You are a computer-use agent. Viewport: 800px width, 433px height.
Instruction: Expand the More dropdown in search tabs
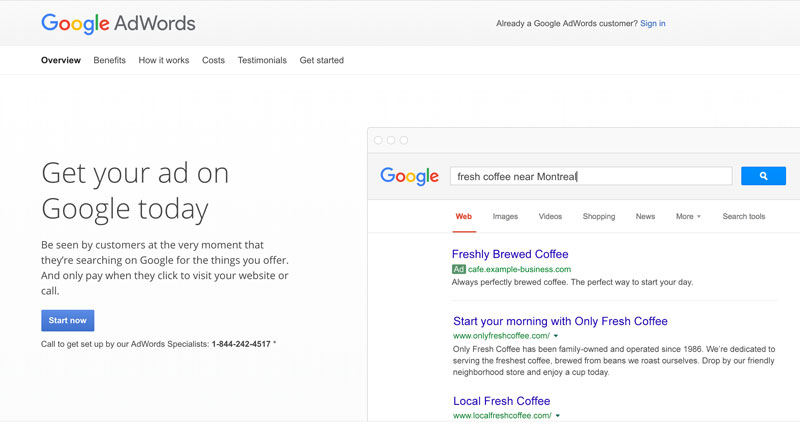click(x=688, y=216)
